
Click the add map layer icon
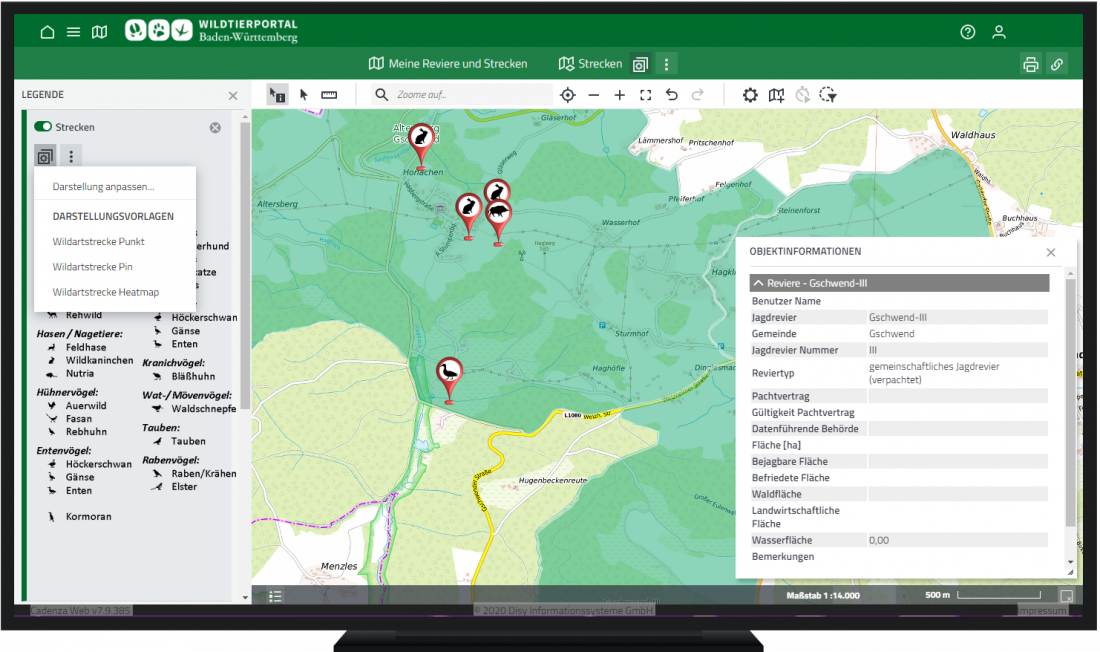pyautogui.click(x=776, y=94)
